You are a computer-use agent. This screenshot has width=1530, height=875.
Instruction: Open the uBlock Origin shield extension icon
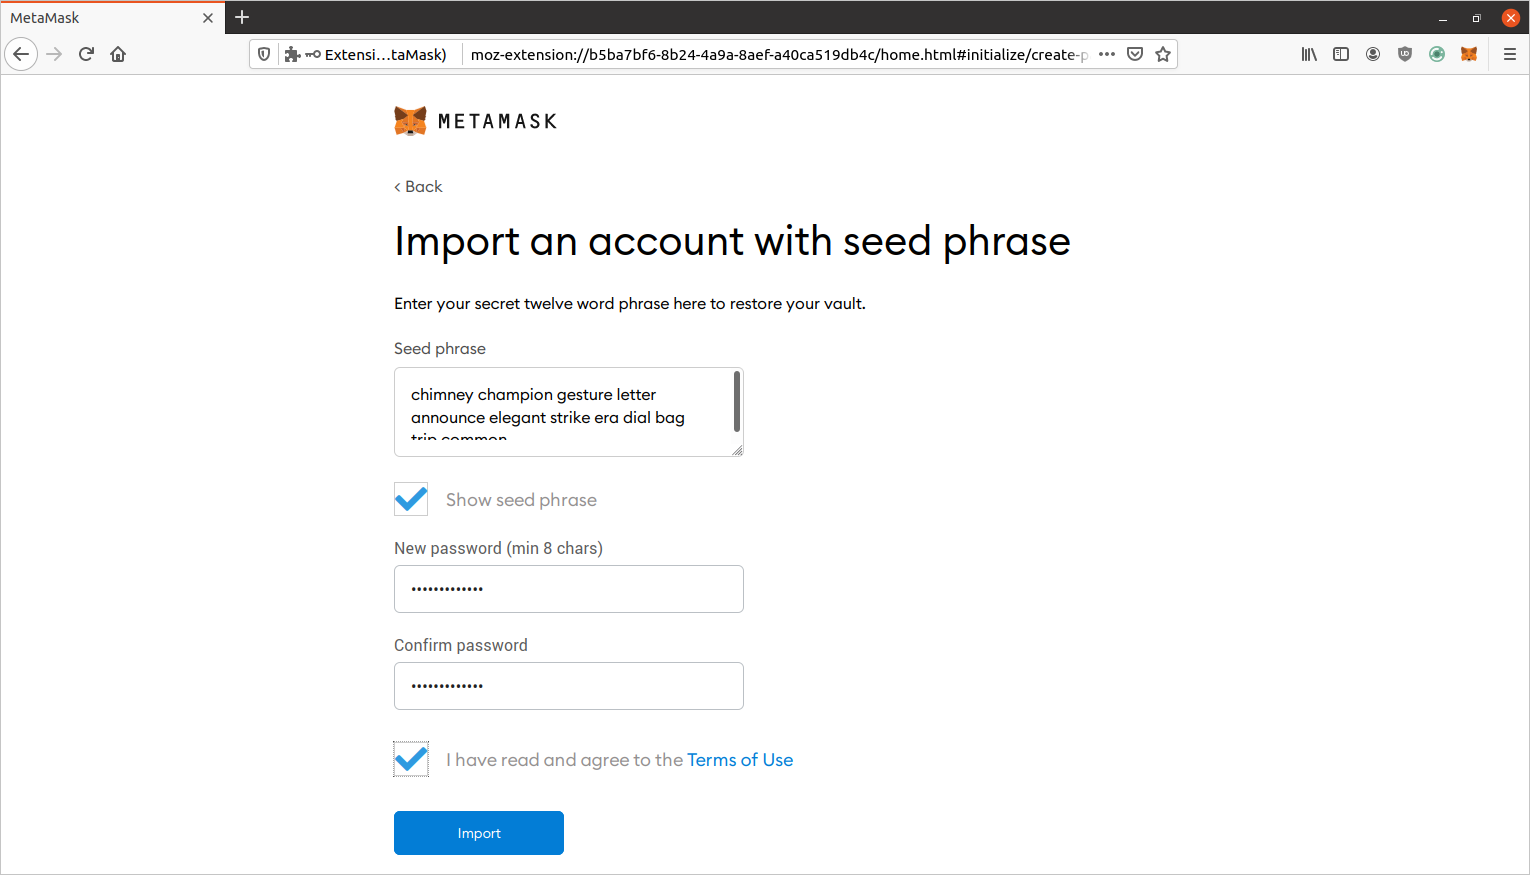click(1405, 54)
